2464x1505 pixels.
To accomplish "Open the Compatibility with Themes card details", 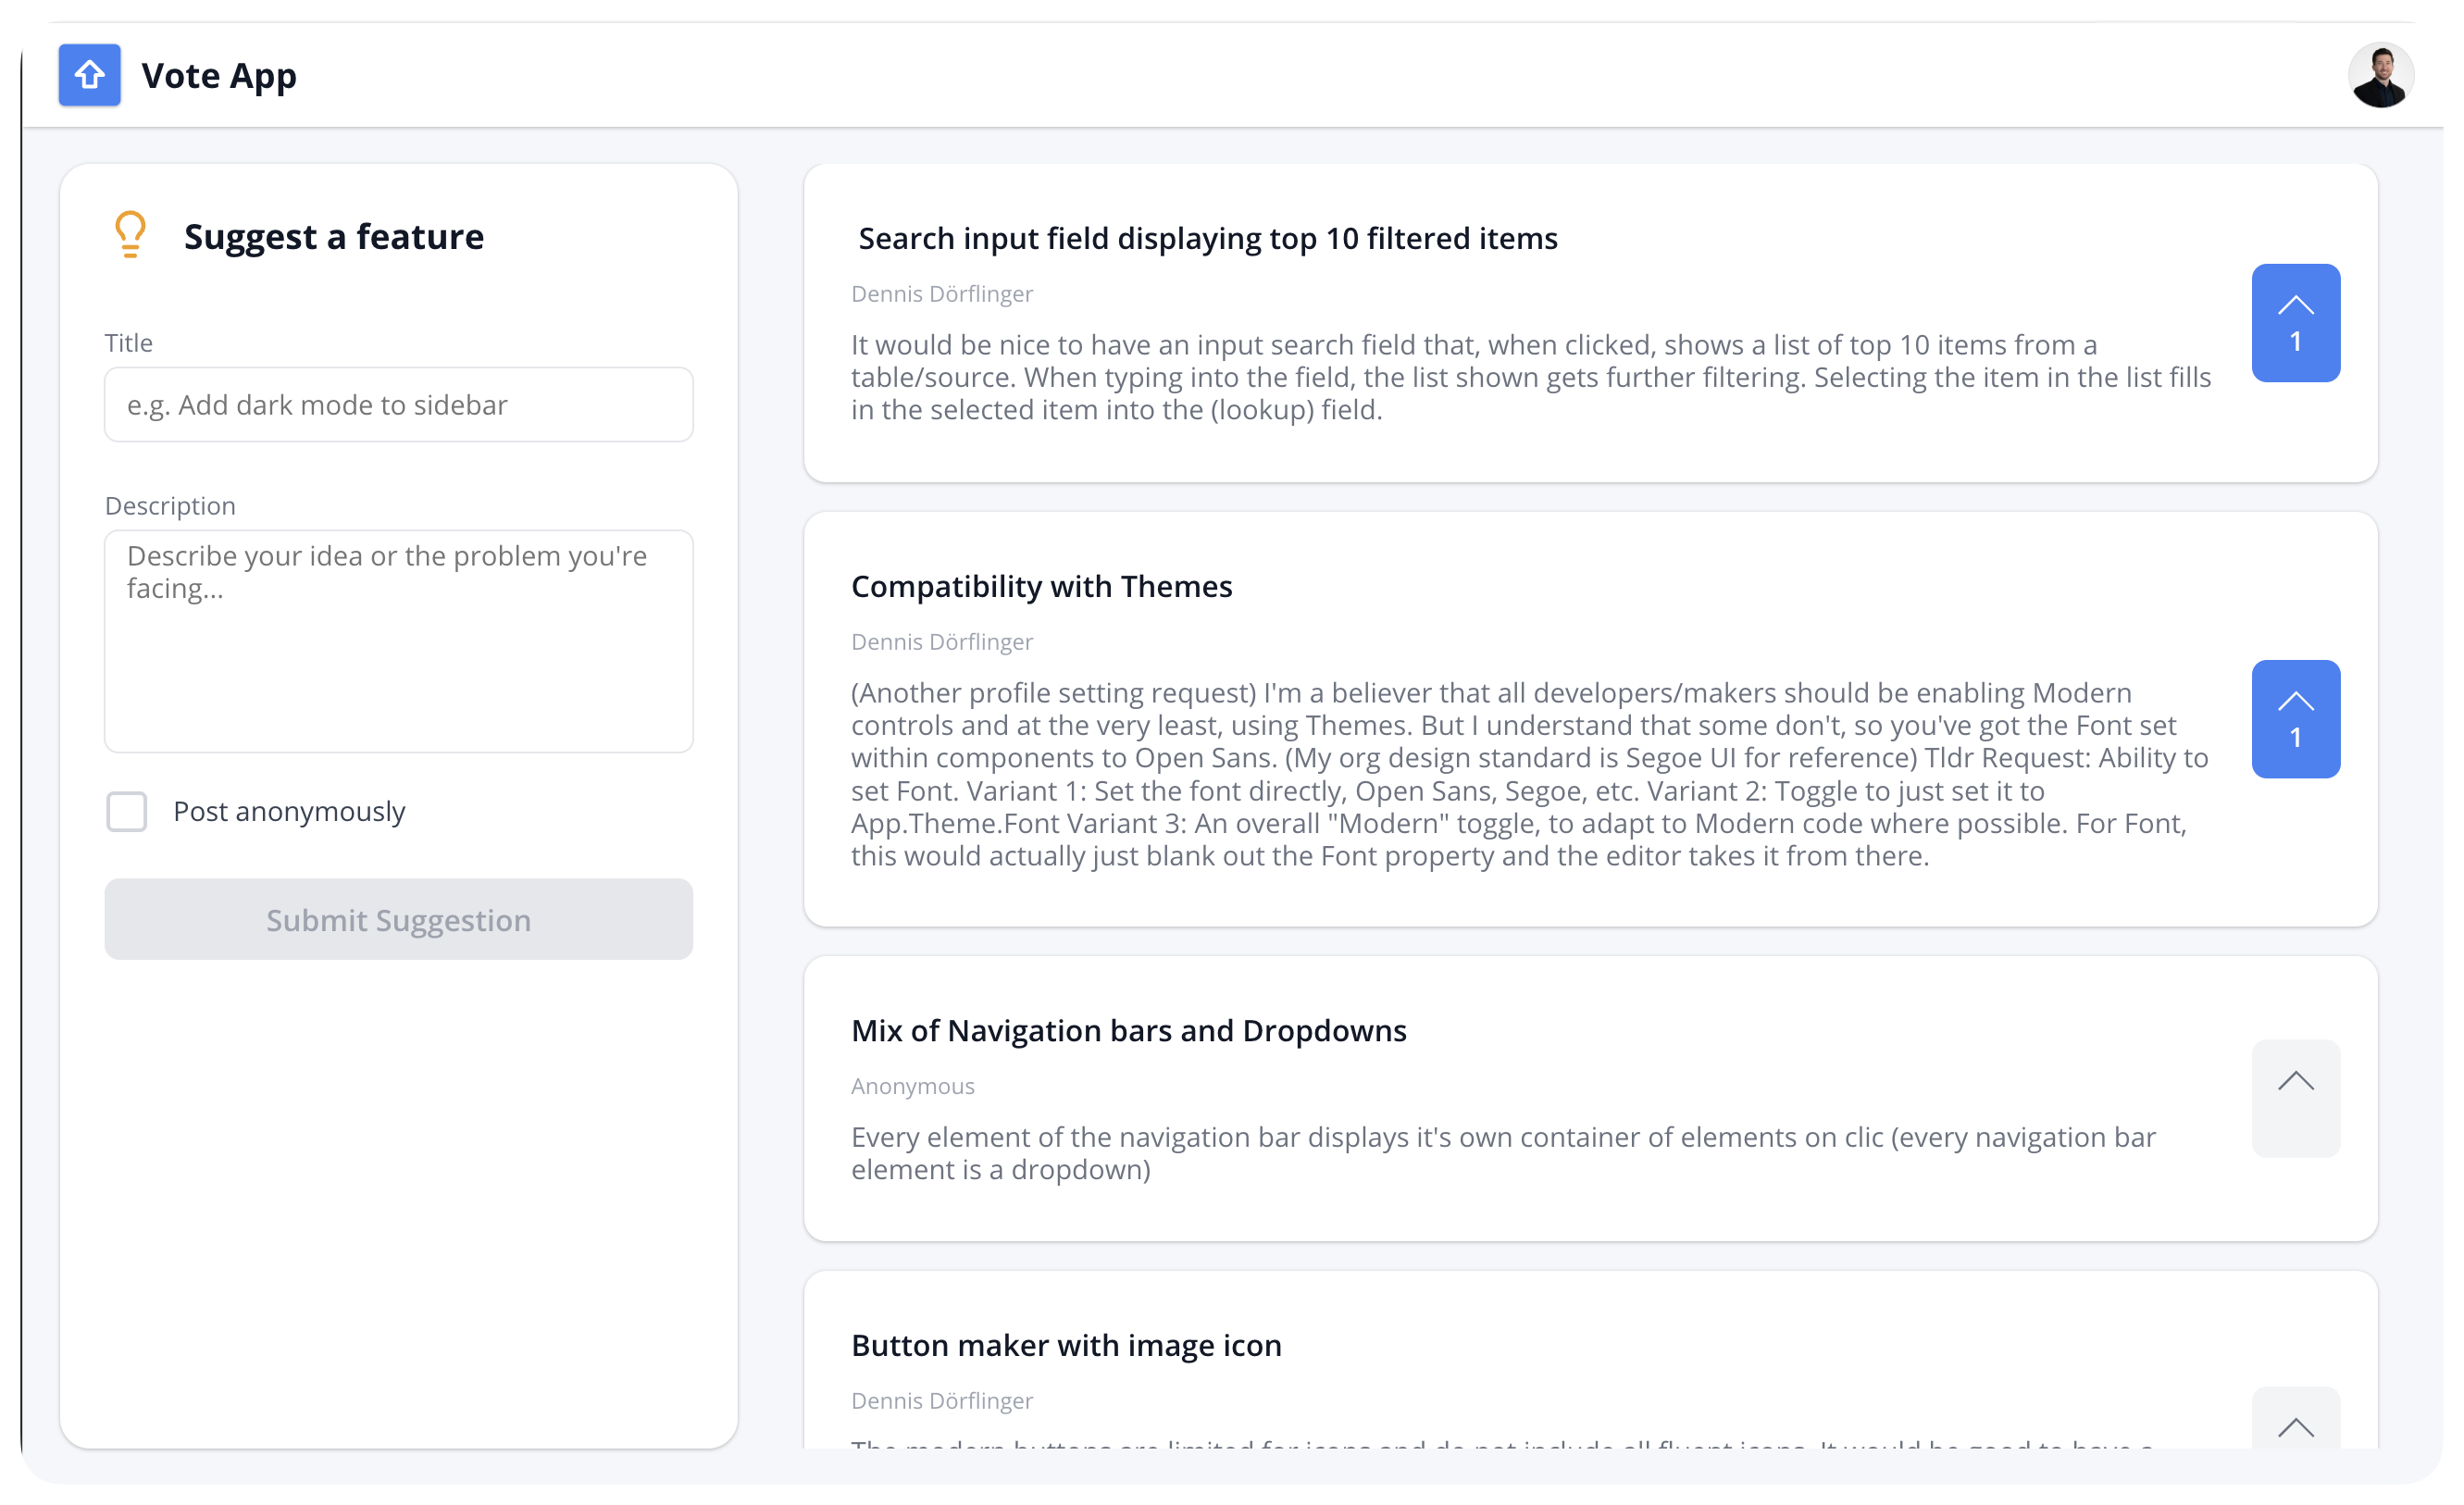I will [x=1041, y=586].
